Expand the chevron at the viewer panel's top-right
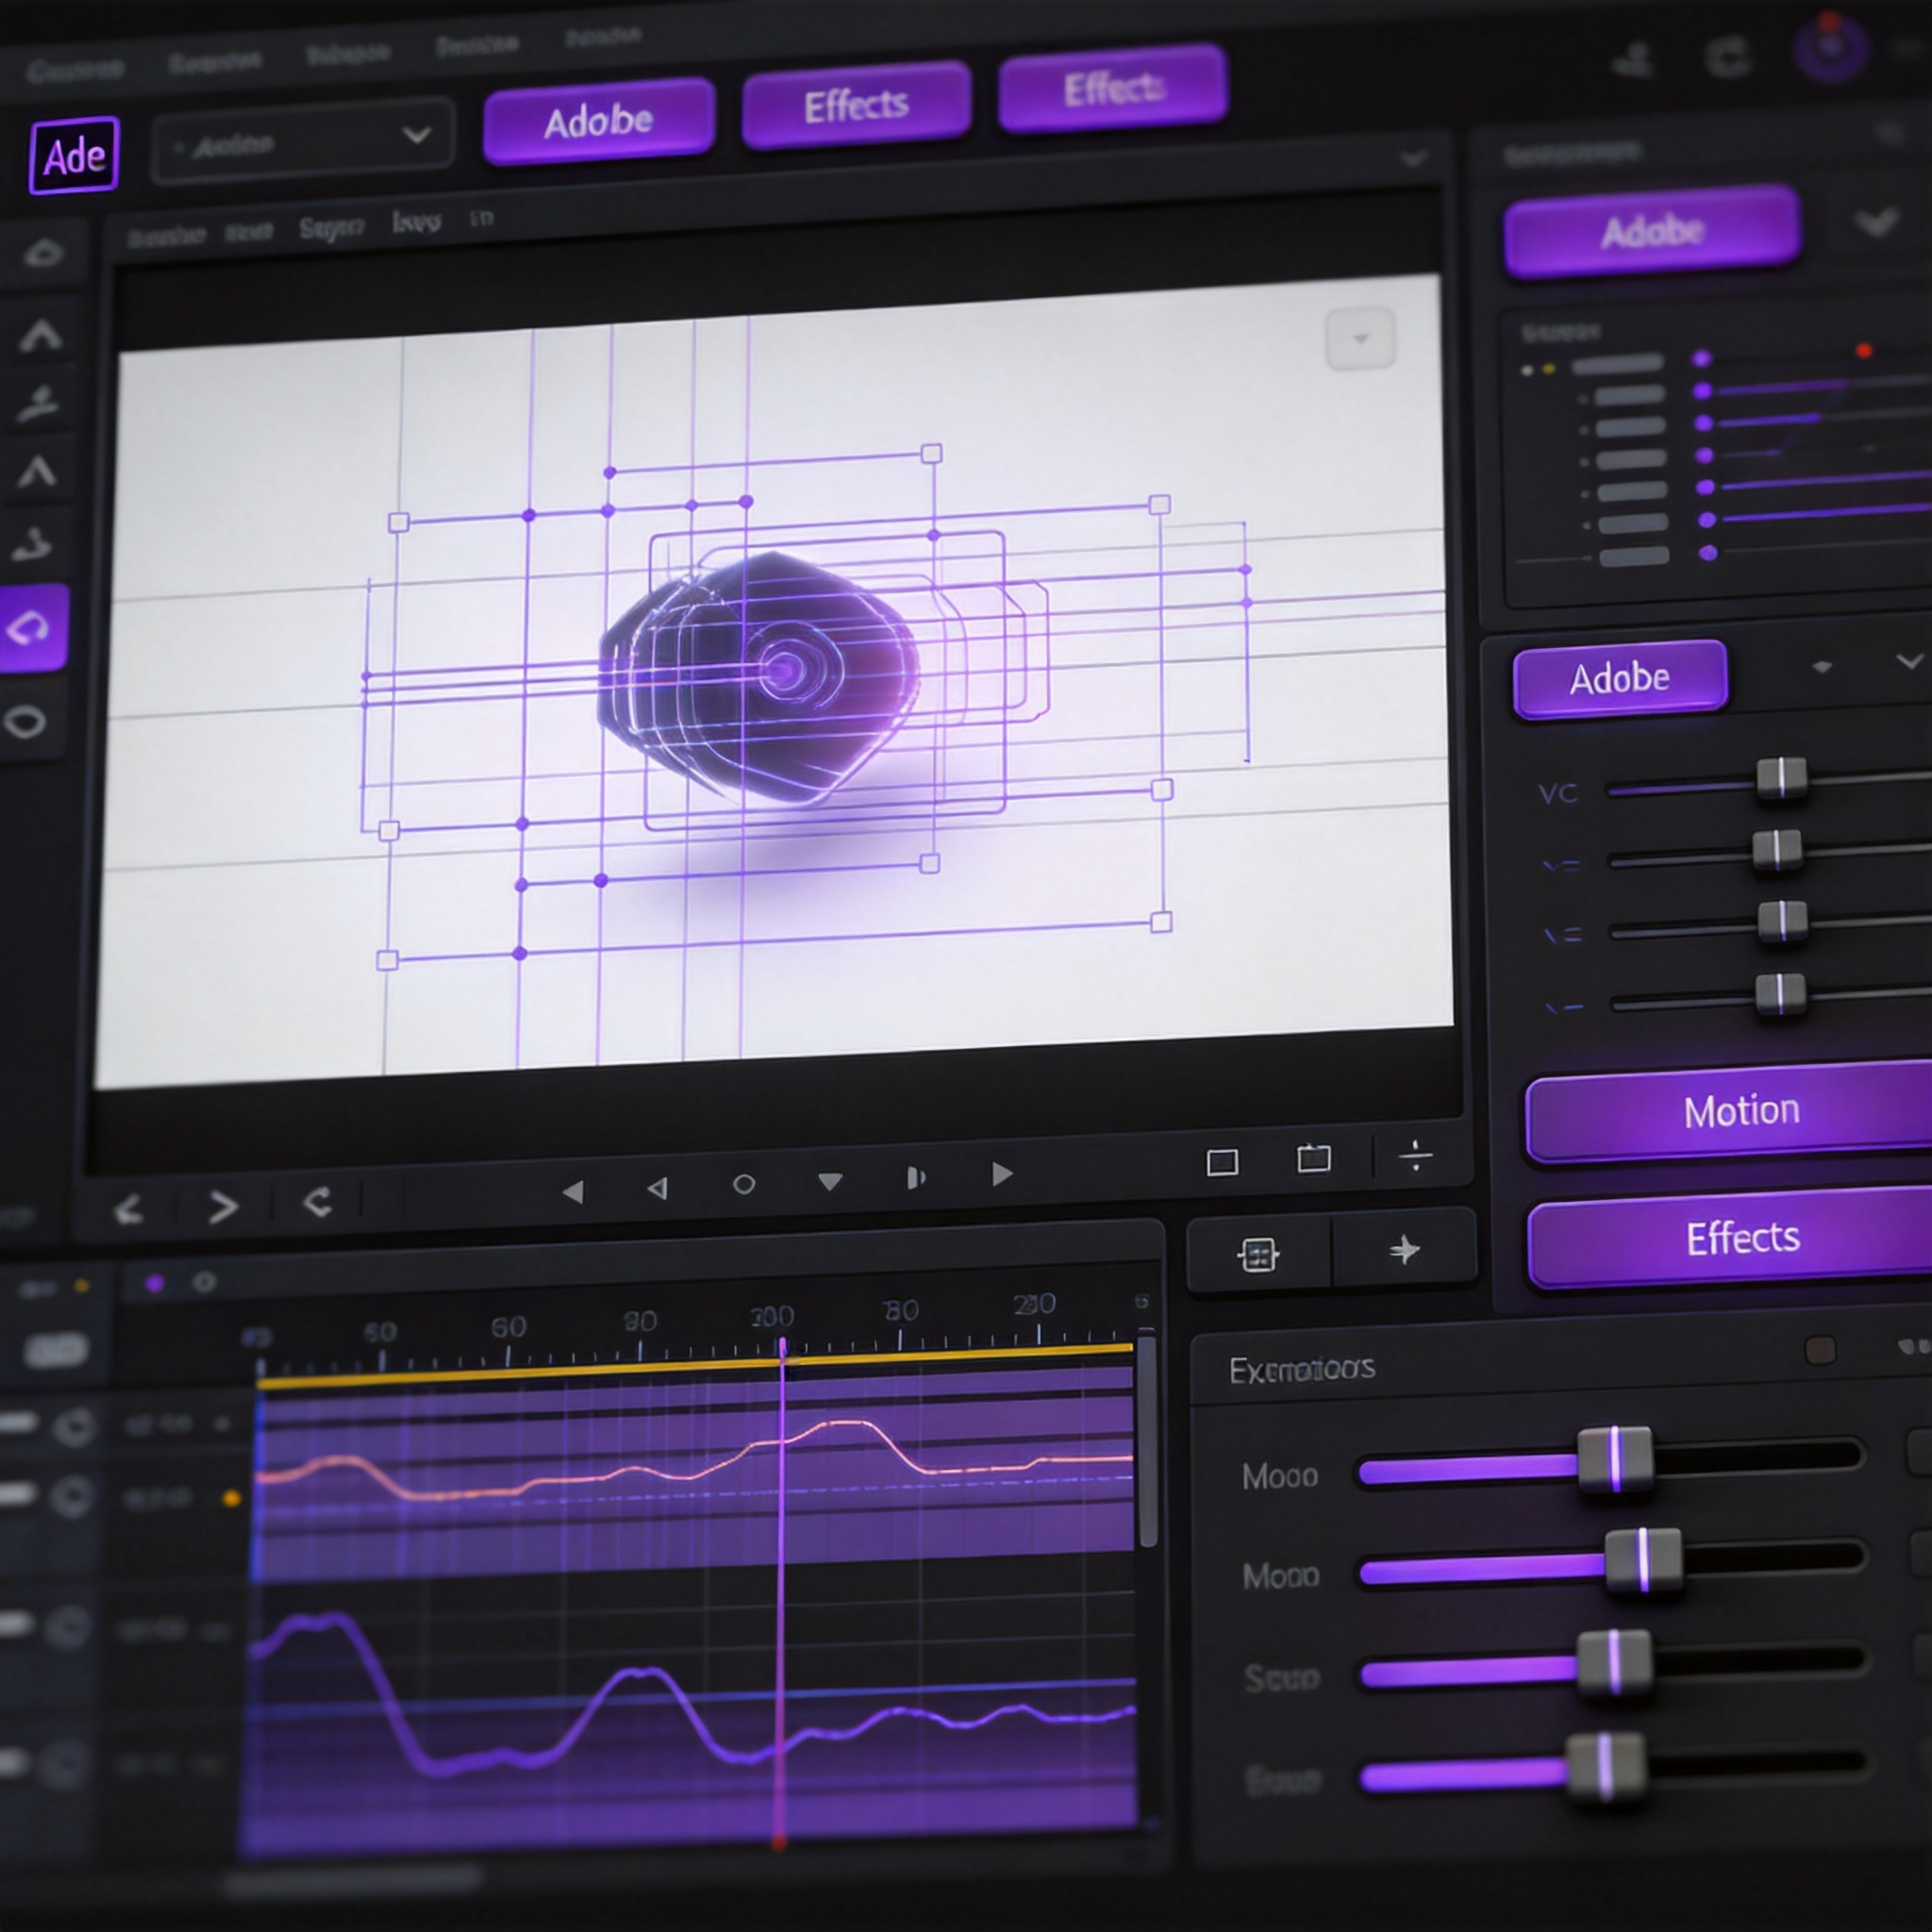 pyautogui.click(x=1413, y=159)
